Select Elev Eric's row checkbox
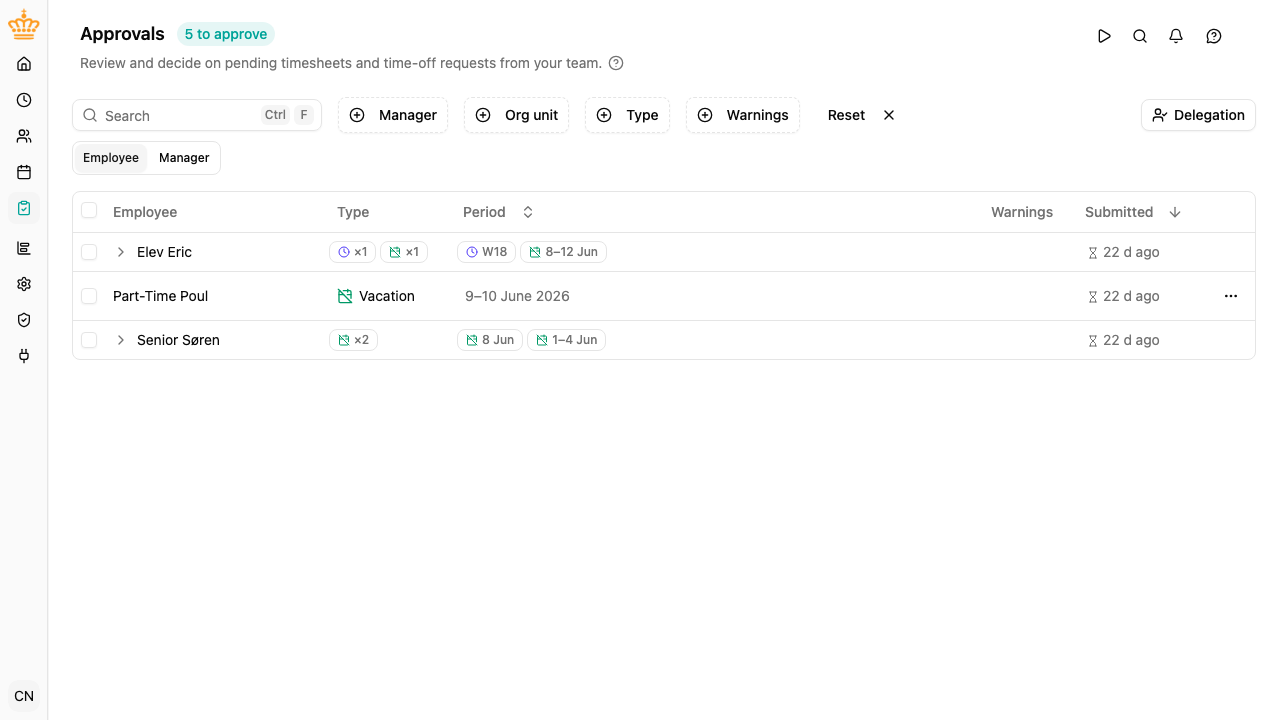Viewport: 1280px width, 720px height. 89,252
